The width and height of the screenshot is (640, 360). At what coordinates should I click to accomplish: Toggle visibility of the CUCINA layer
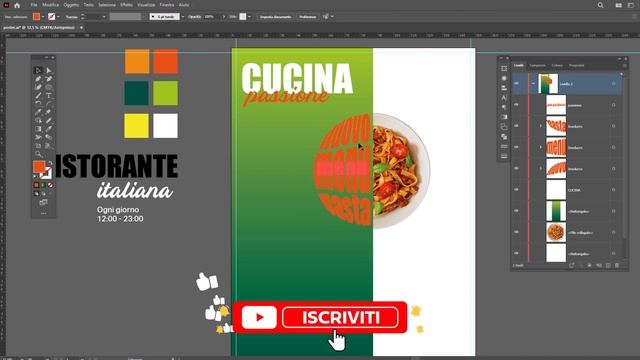516,190
